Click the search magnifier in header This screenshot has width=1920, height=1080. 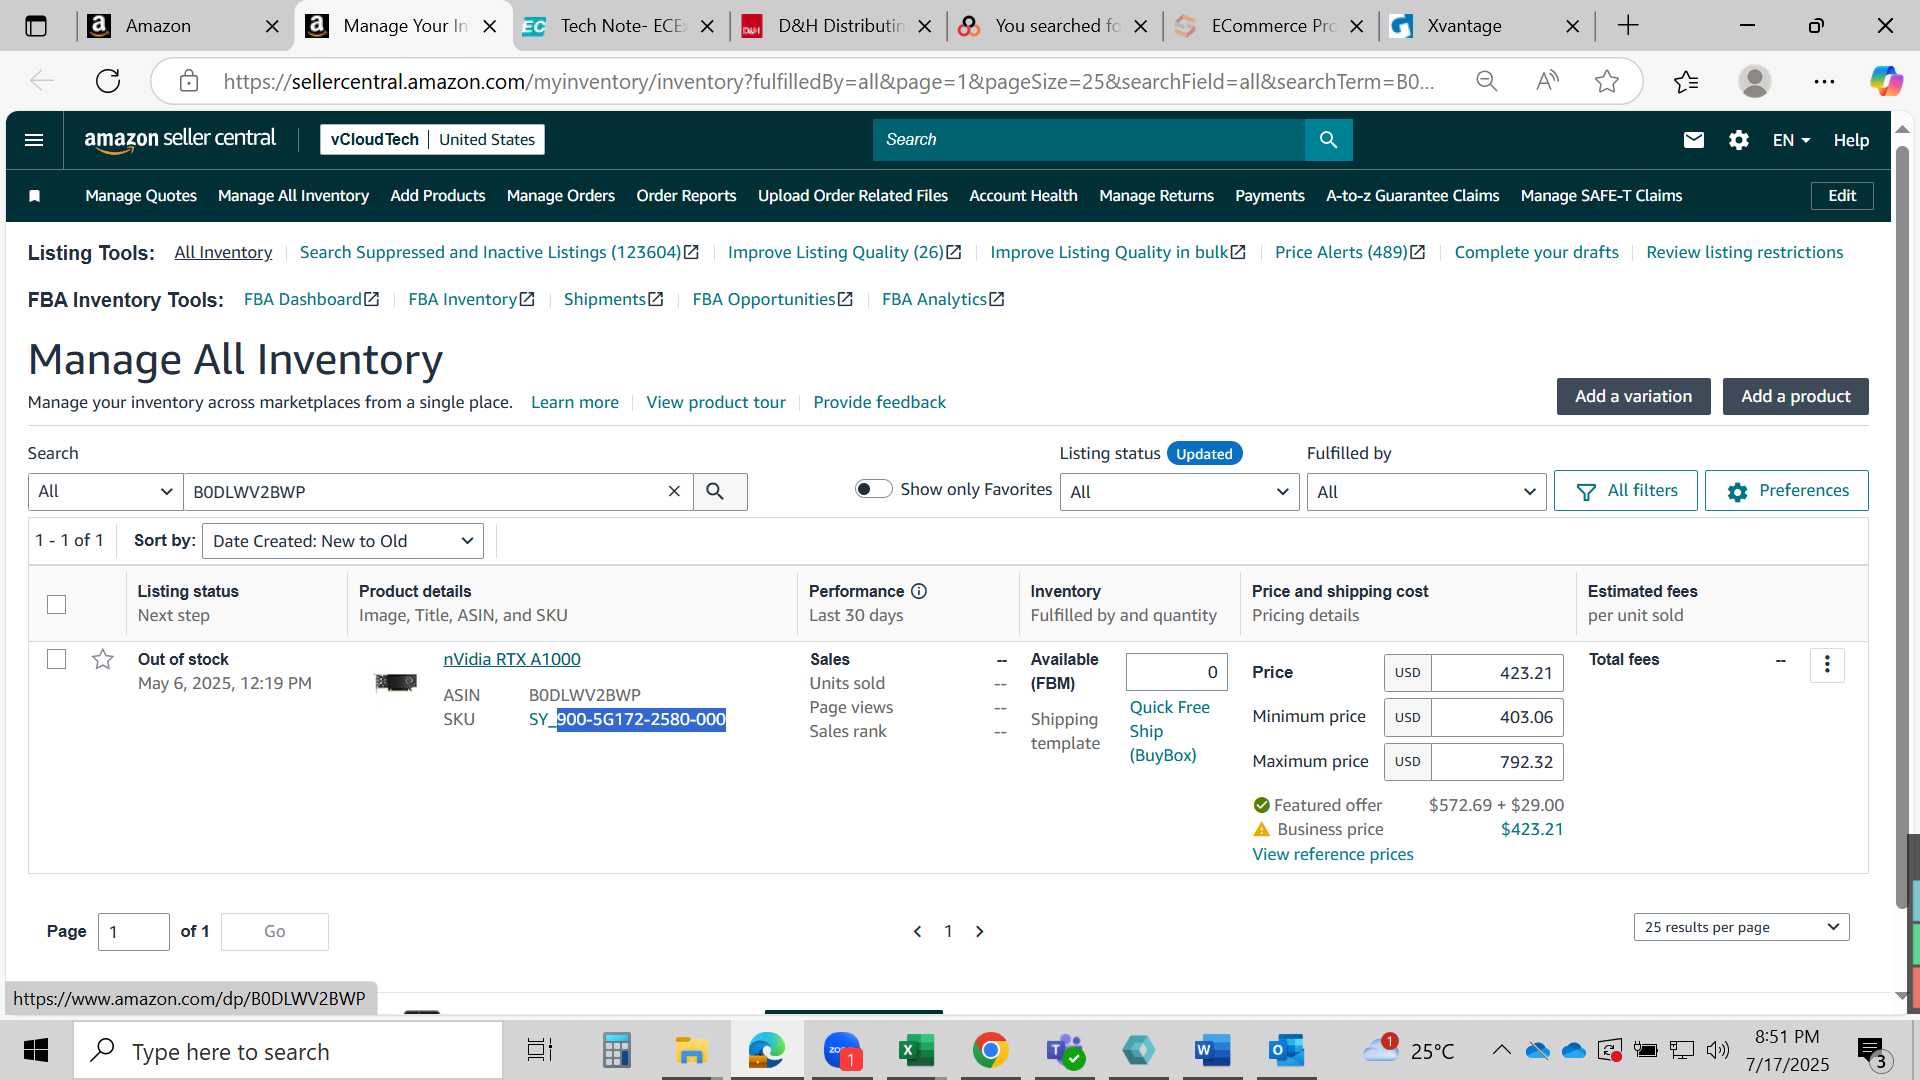pyautogui.click(x=1328, y=140)
